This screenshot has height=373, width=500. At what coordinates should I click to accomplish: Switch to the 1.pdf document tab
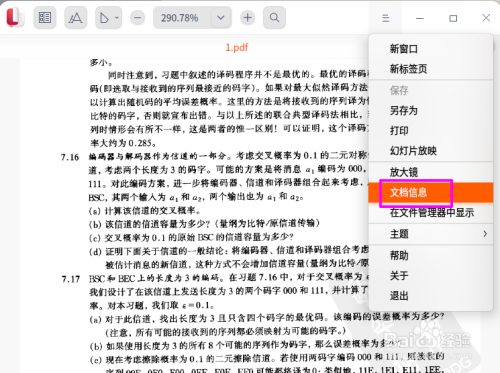click(x=237, y=47)
